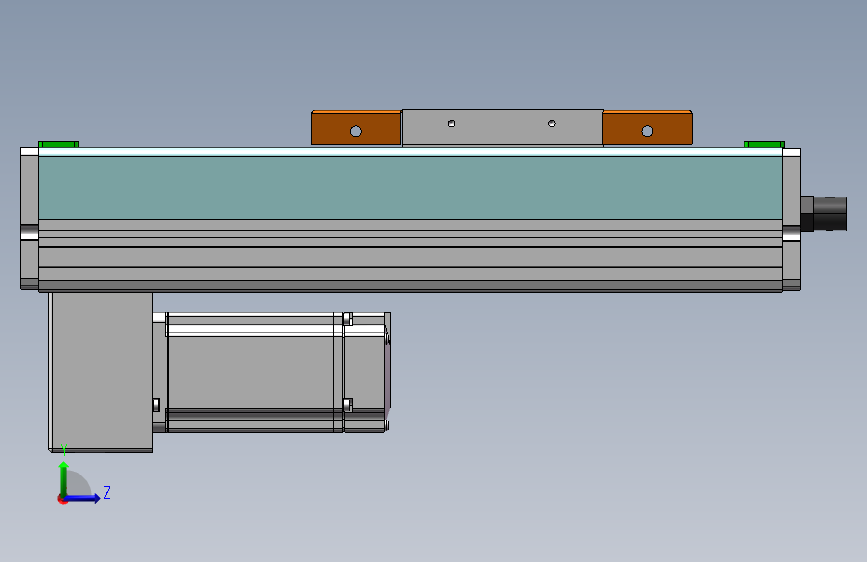The width and height of the screenshot is (867, 562).
Task: Click the blue Z axis arrow of the triad
Action: [x=82, y=498]
